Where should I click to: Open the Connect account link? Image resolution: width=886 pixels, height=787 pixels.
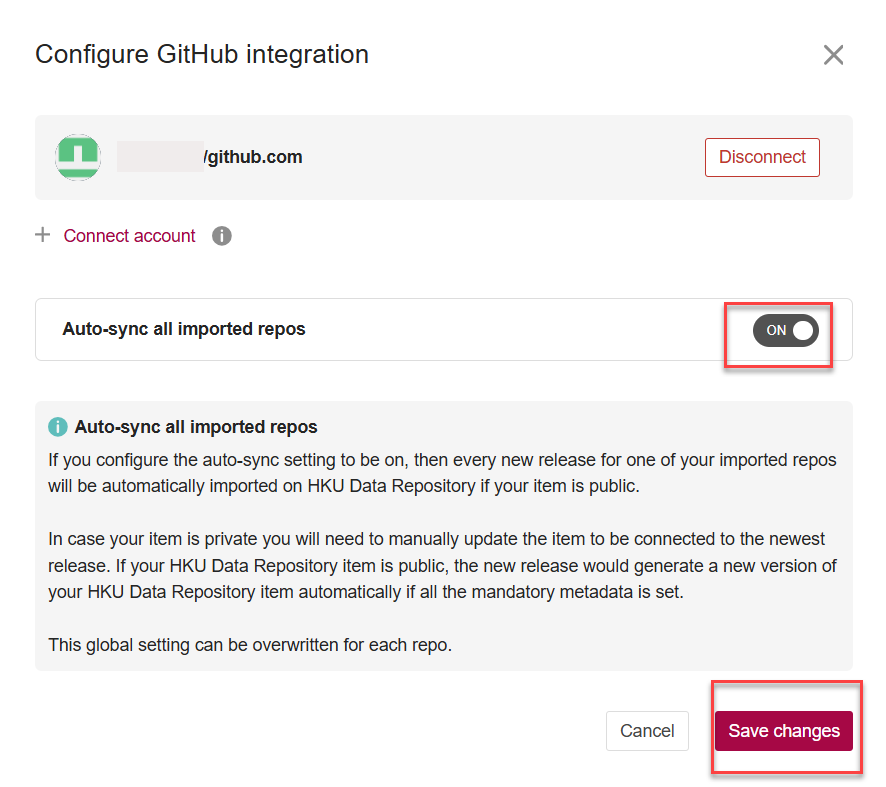click(x=130, y=236)
